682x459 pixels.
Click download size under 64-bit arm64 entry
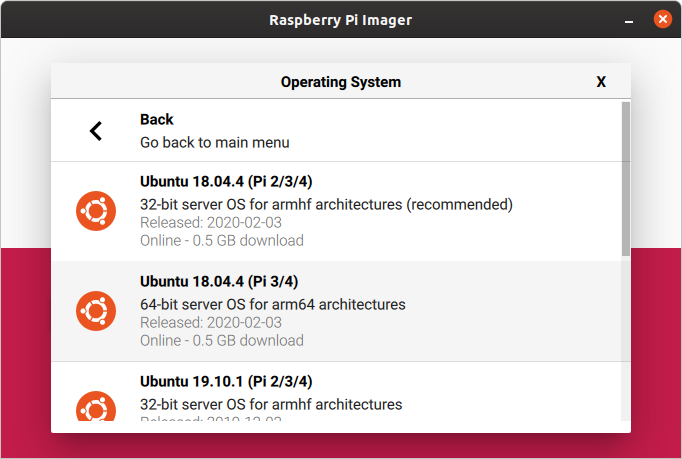222,341
